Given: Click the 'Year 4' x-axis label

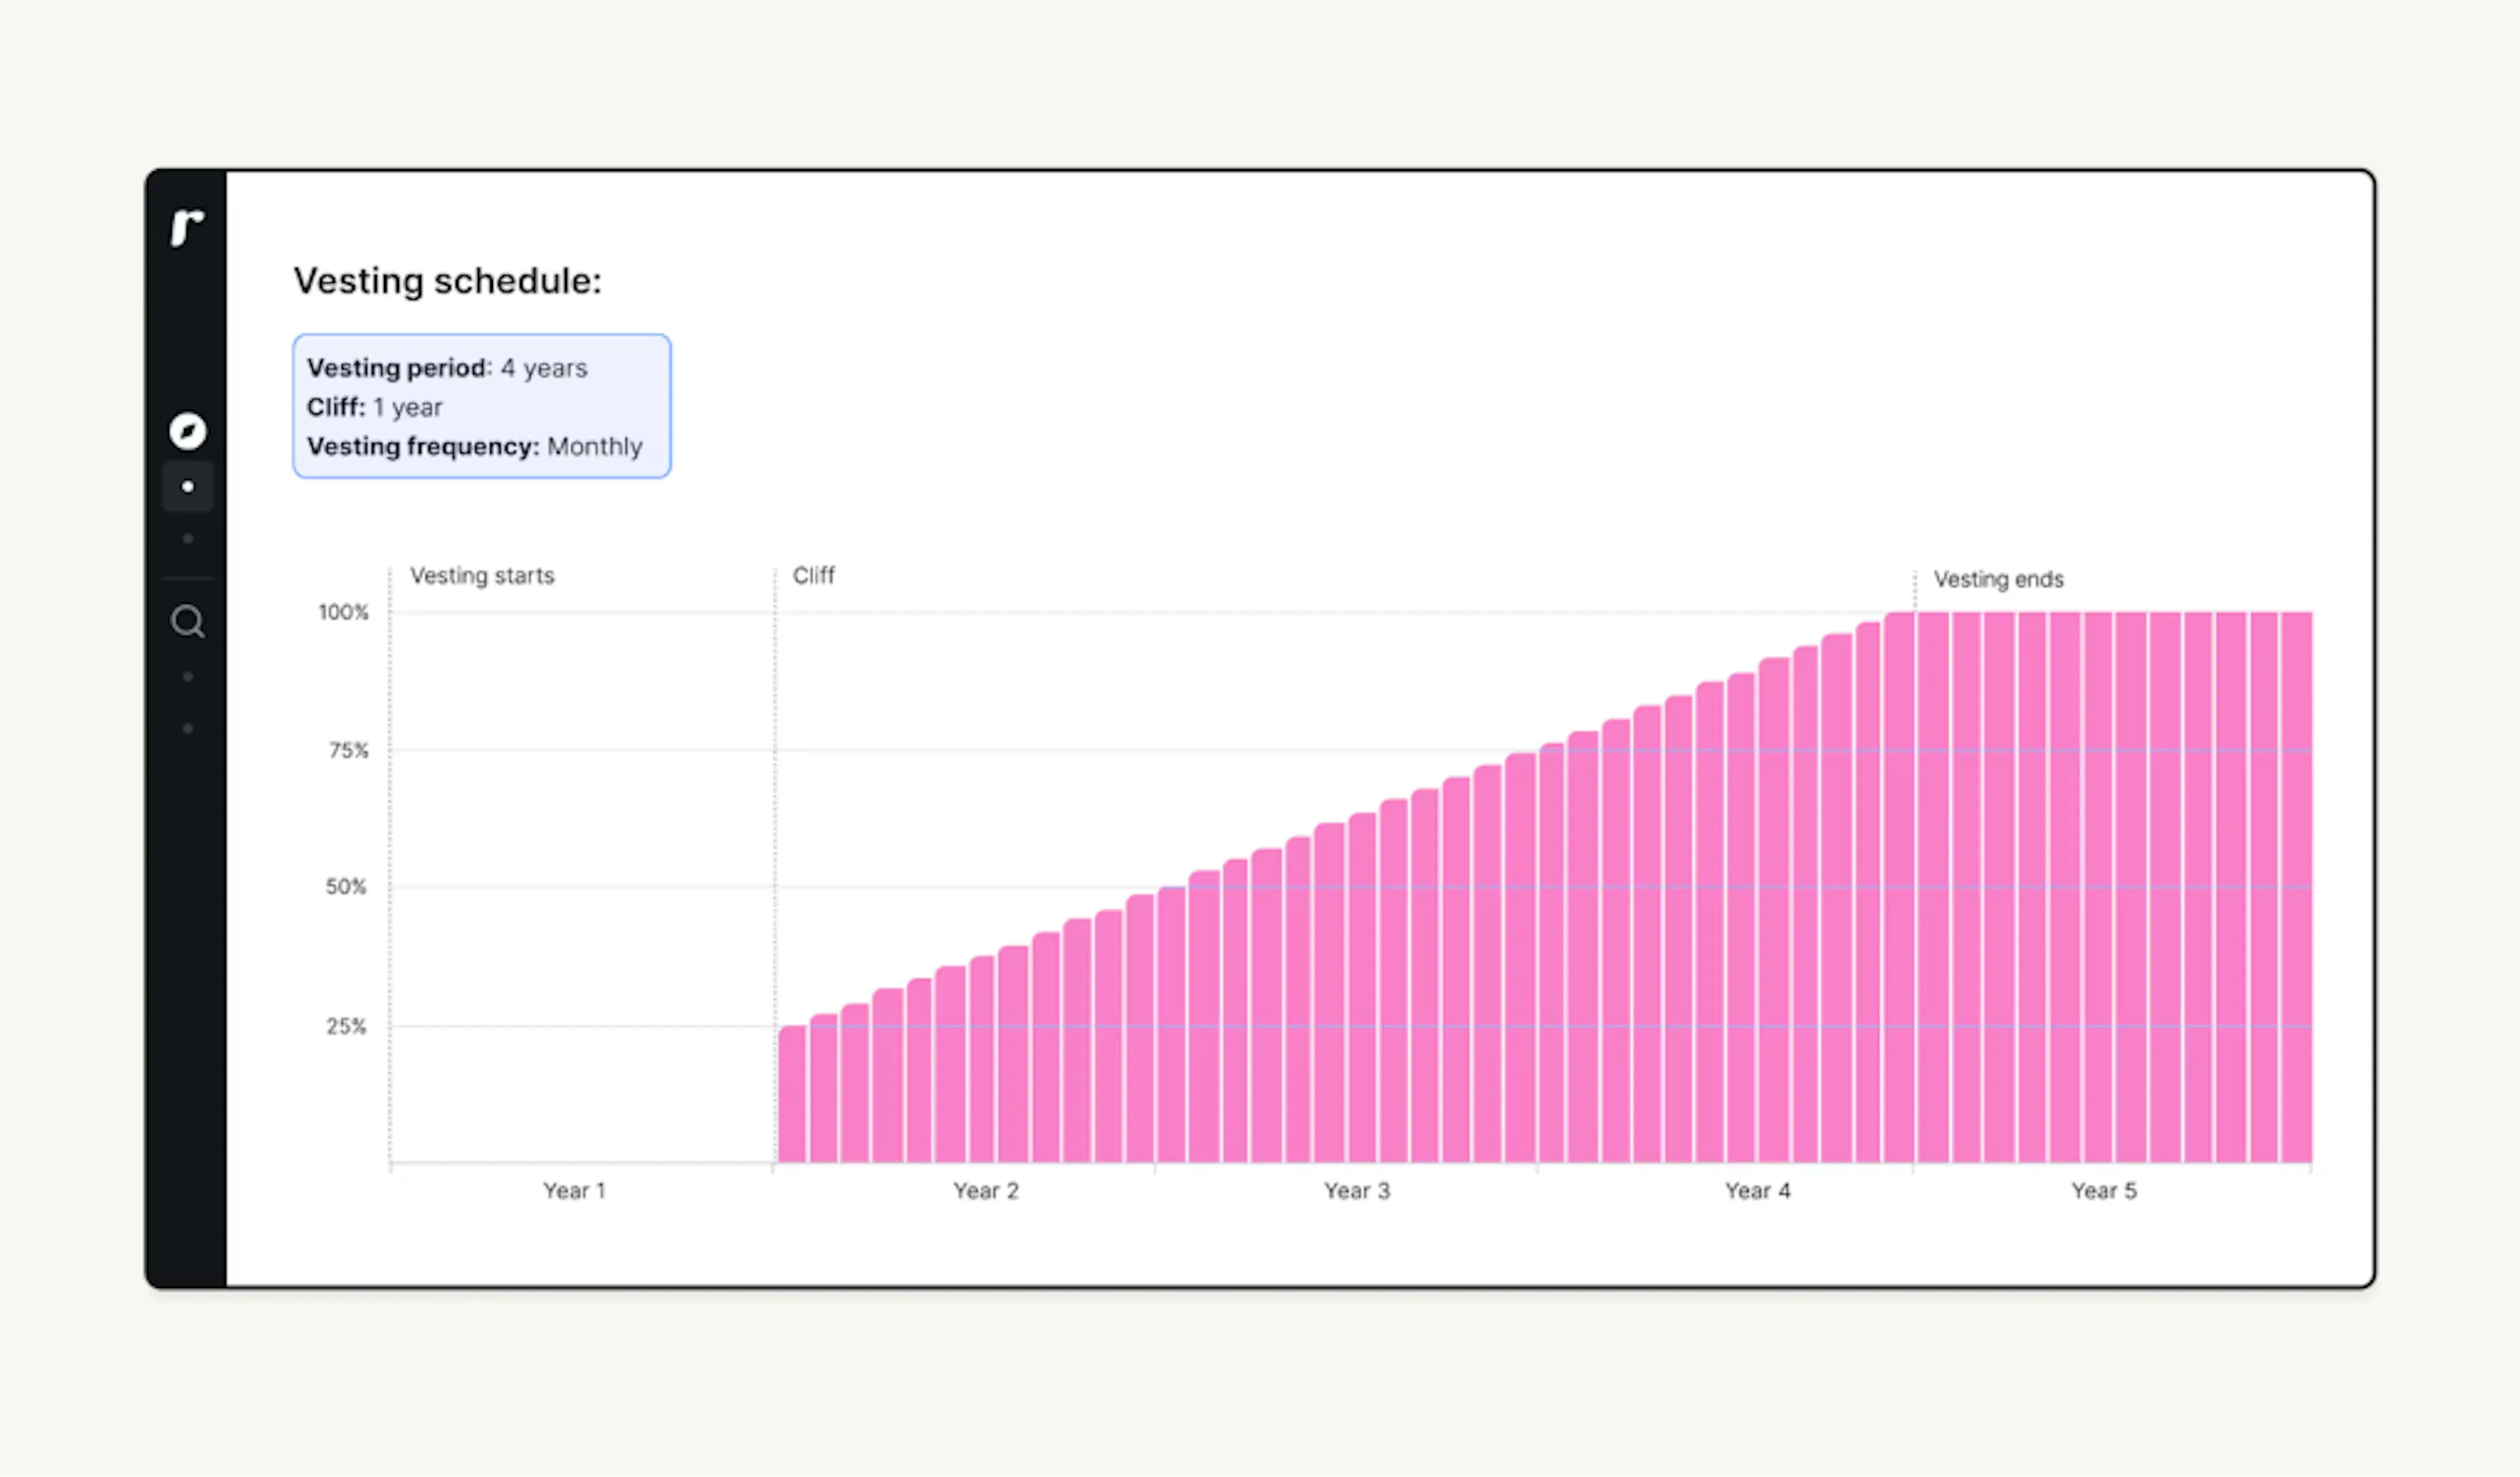Looking at the screenshot, I should tap(1757, 1191).
